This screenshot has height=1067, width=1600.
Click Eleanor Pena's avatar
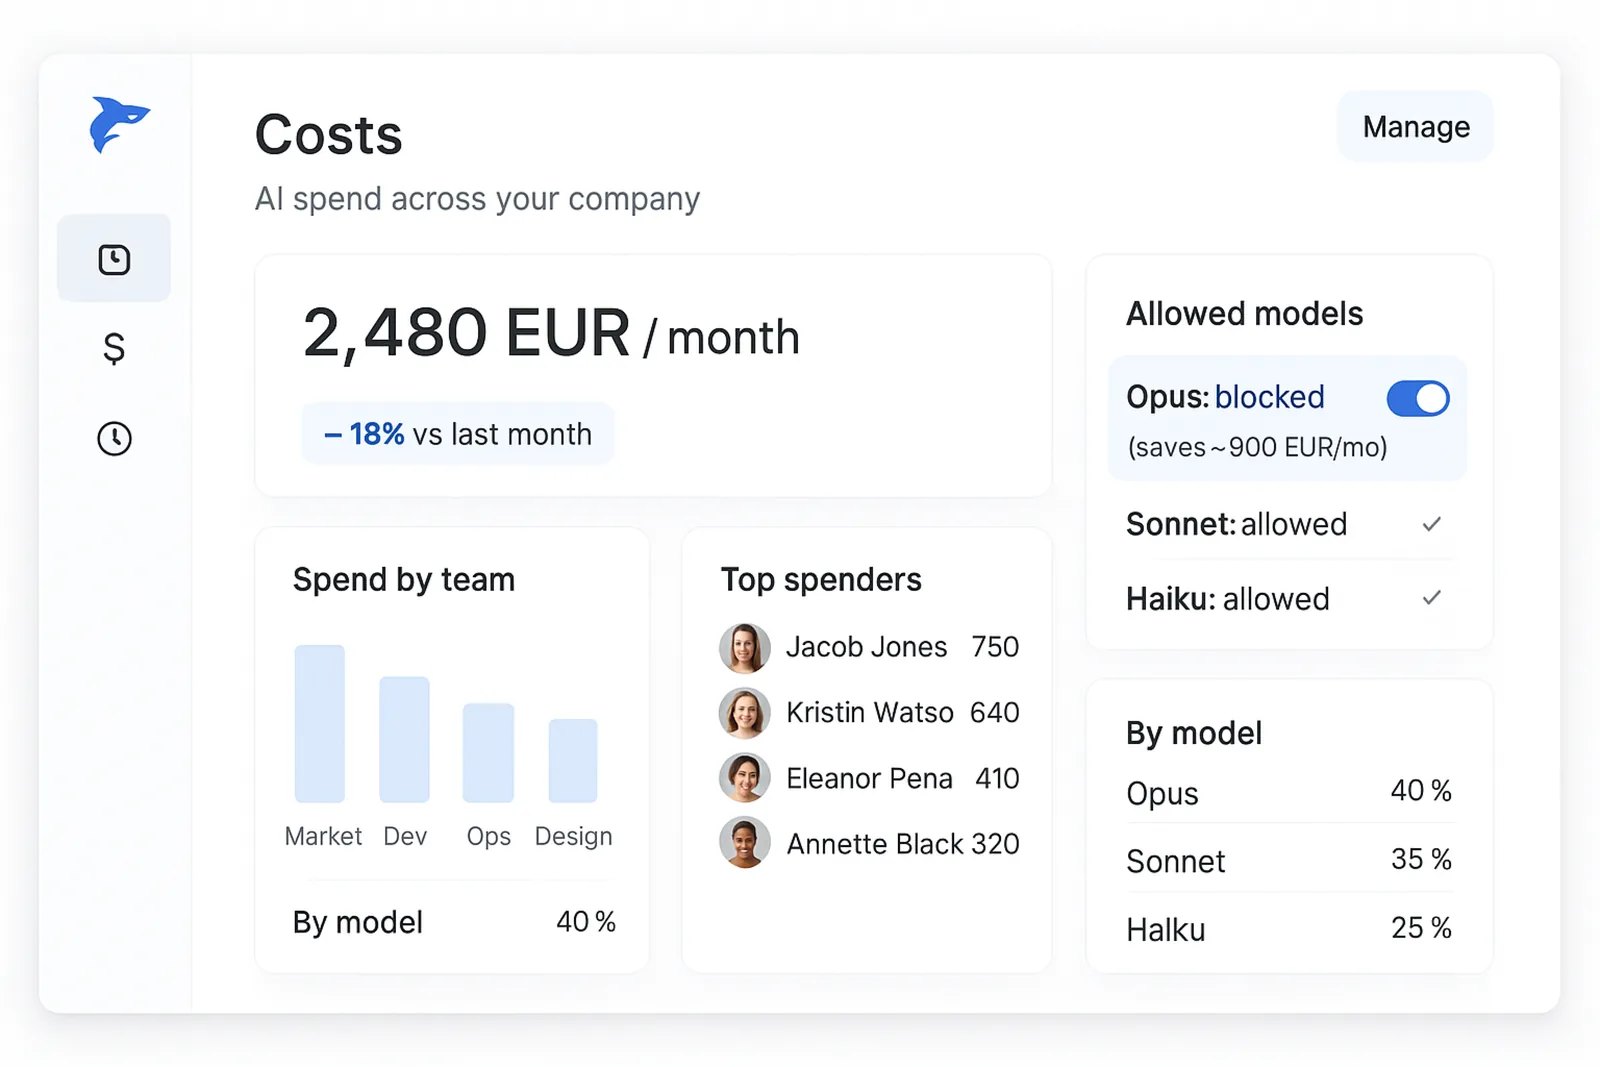pos(744,778)
